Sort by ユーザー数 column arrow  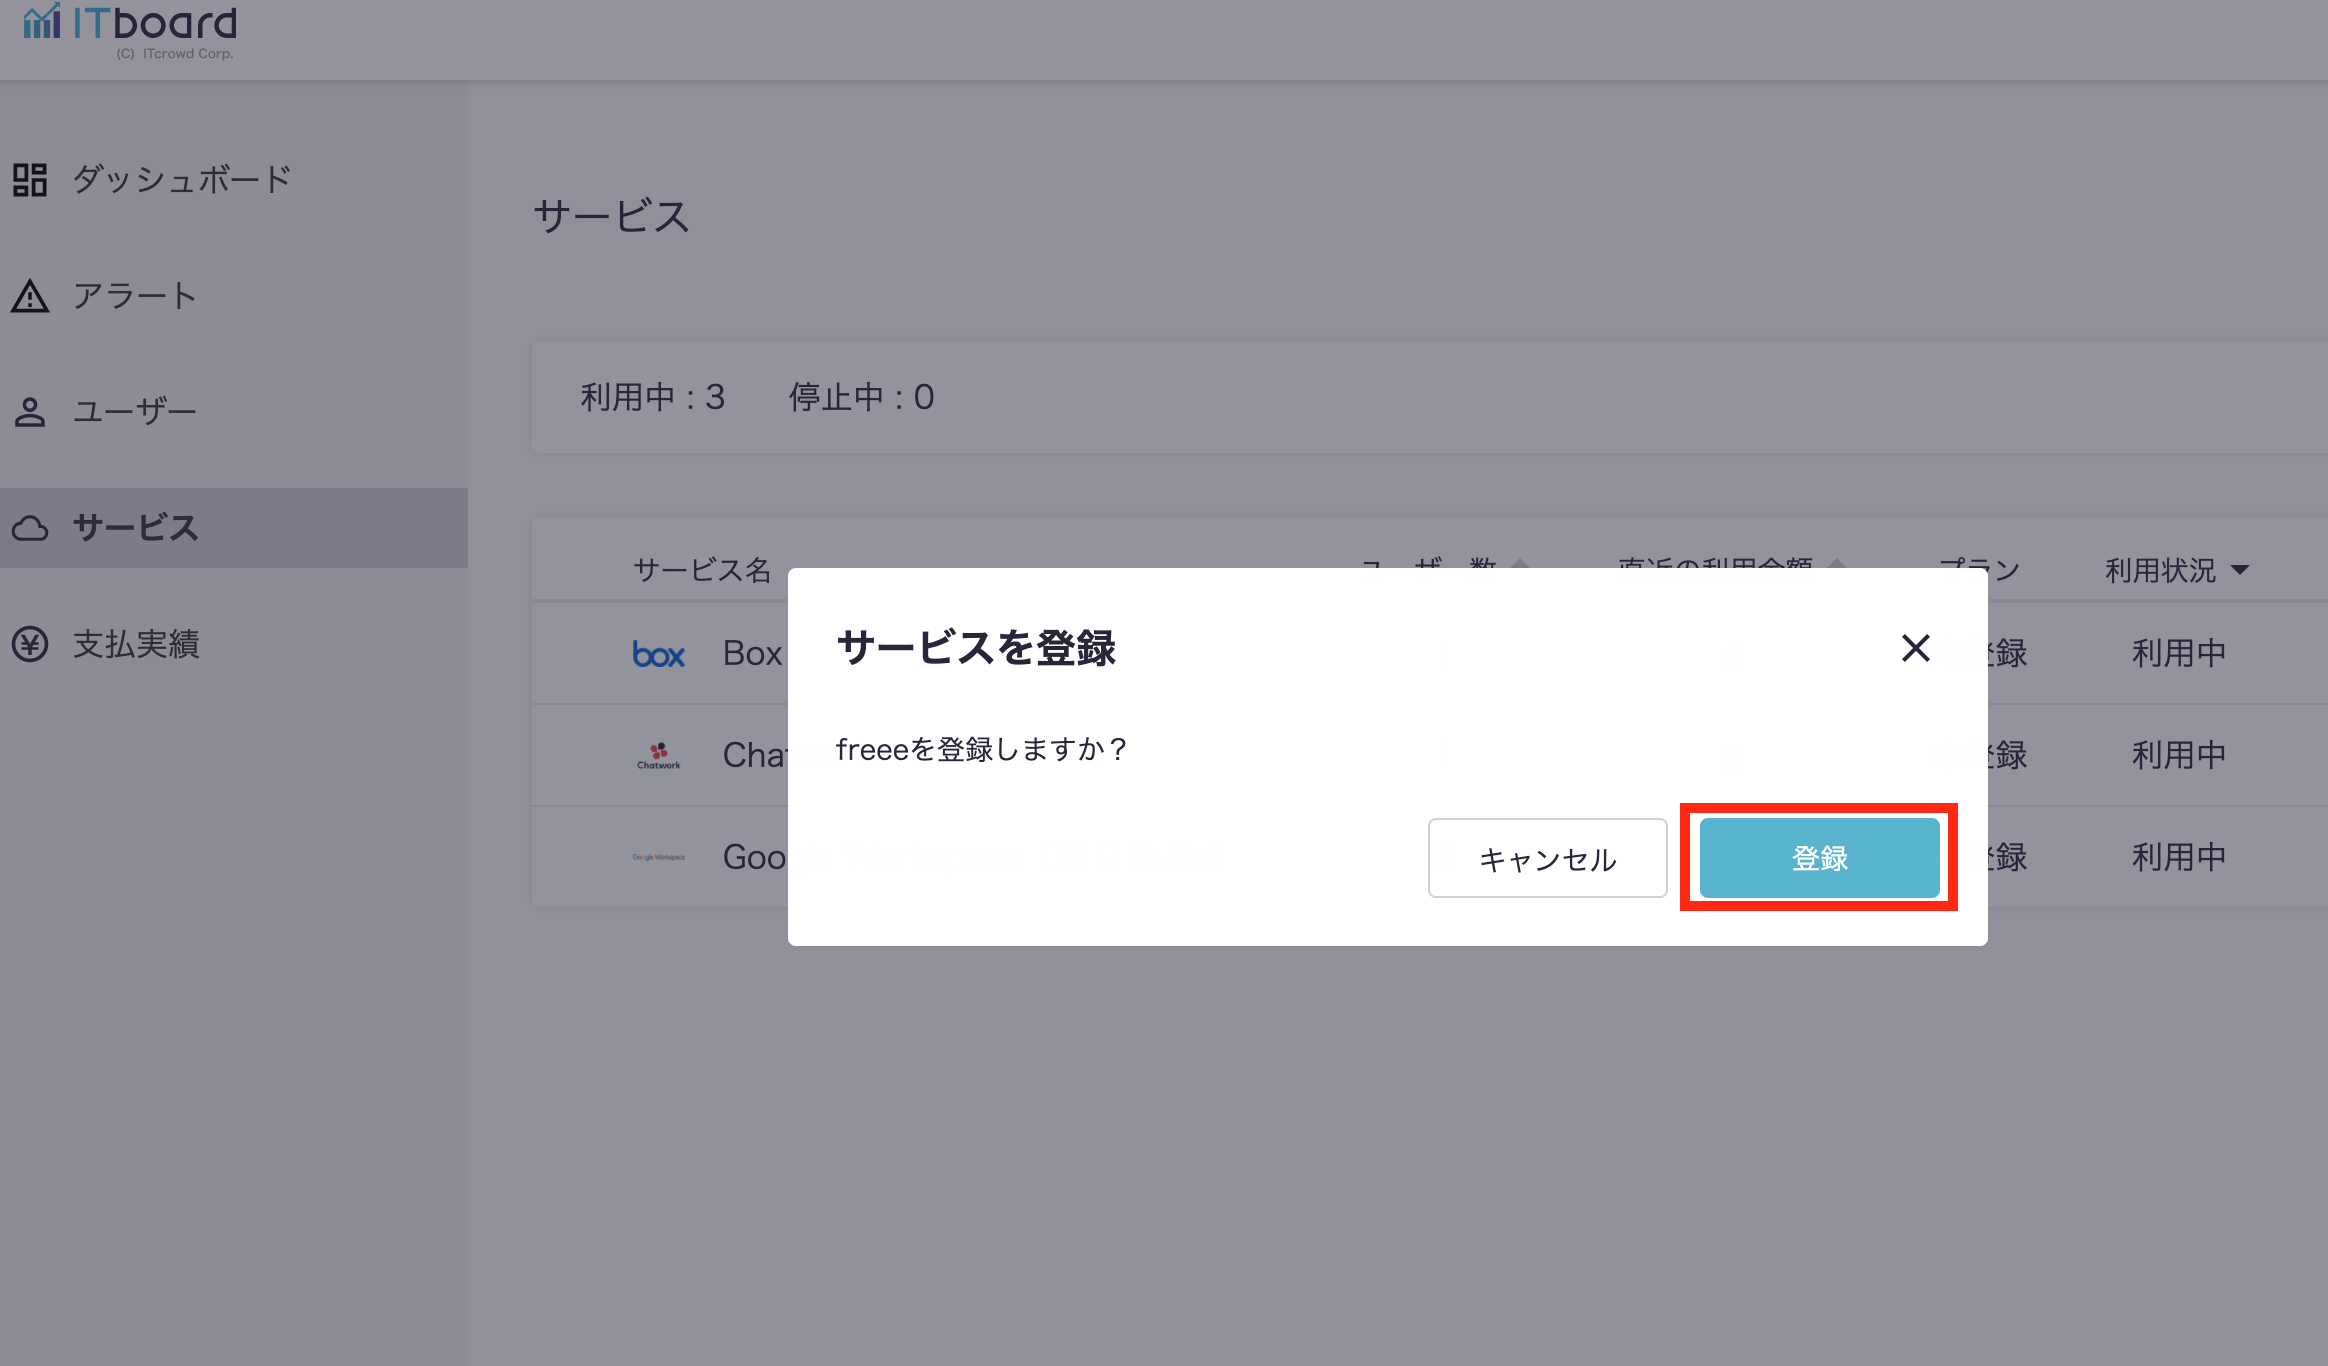click(1520, 564)
